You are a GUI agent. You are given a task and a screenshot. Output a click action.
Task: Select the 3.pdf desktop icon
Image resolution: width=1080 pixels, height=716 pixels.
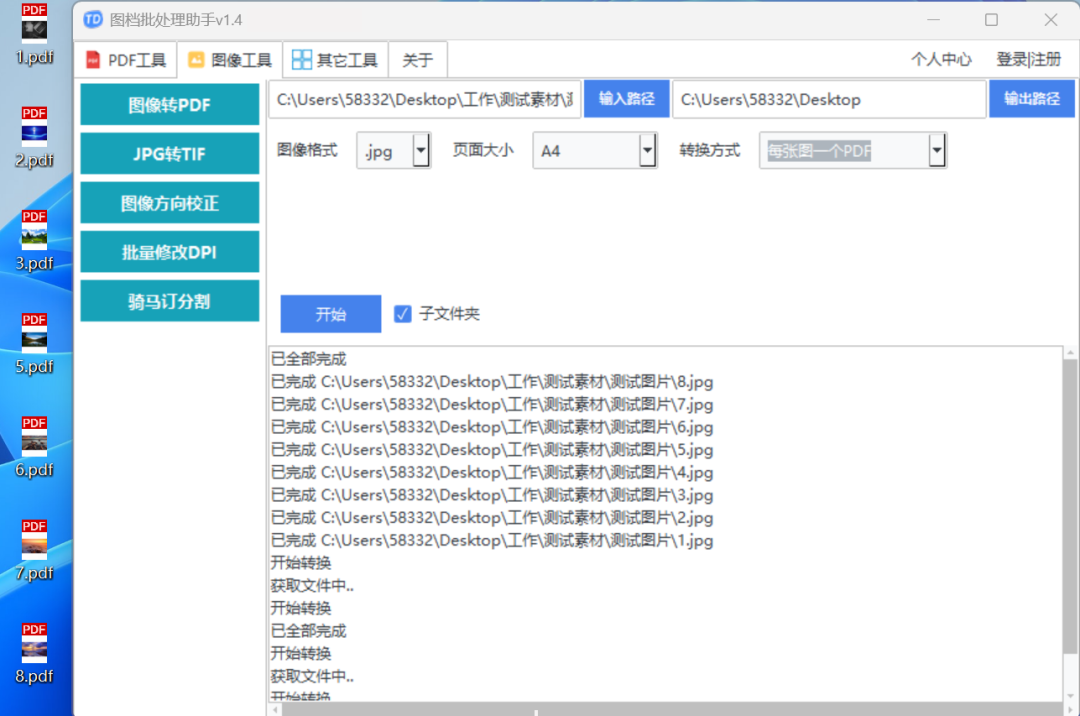pyautogui.click(x=34, y=241)
